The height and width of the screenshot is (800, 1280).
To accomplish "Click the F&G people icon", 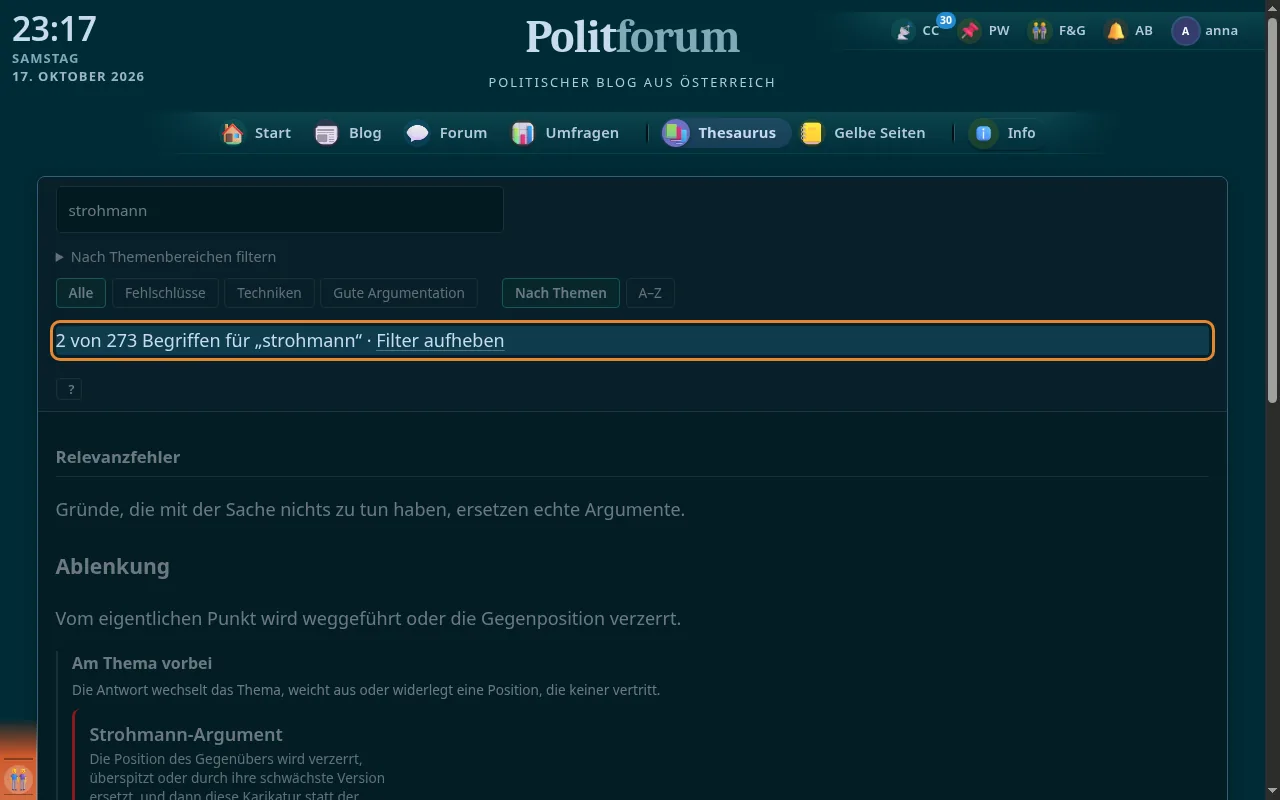I will coord(1041,31).
